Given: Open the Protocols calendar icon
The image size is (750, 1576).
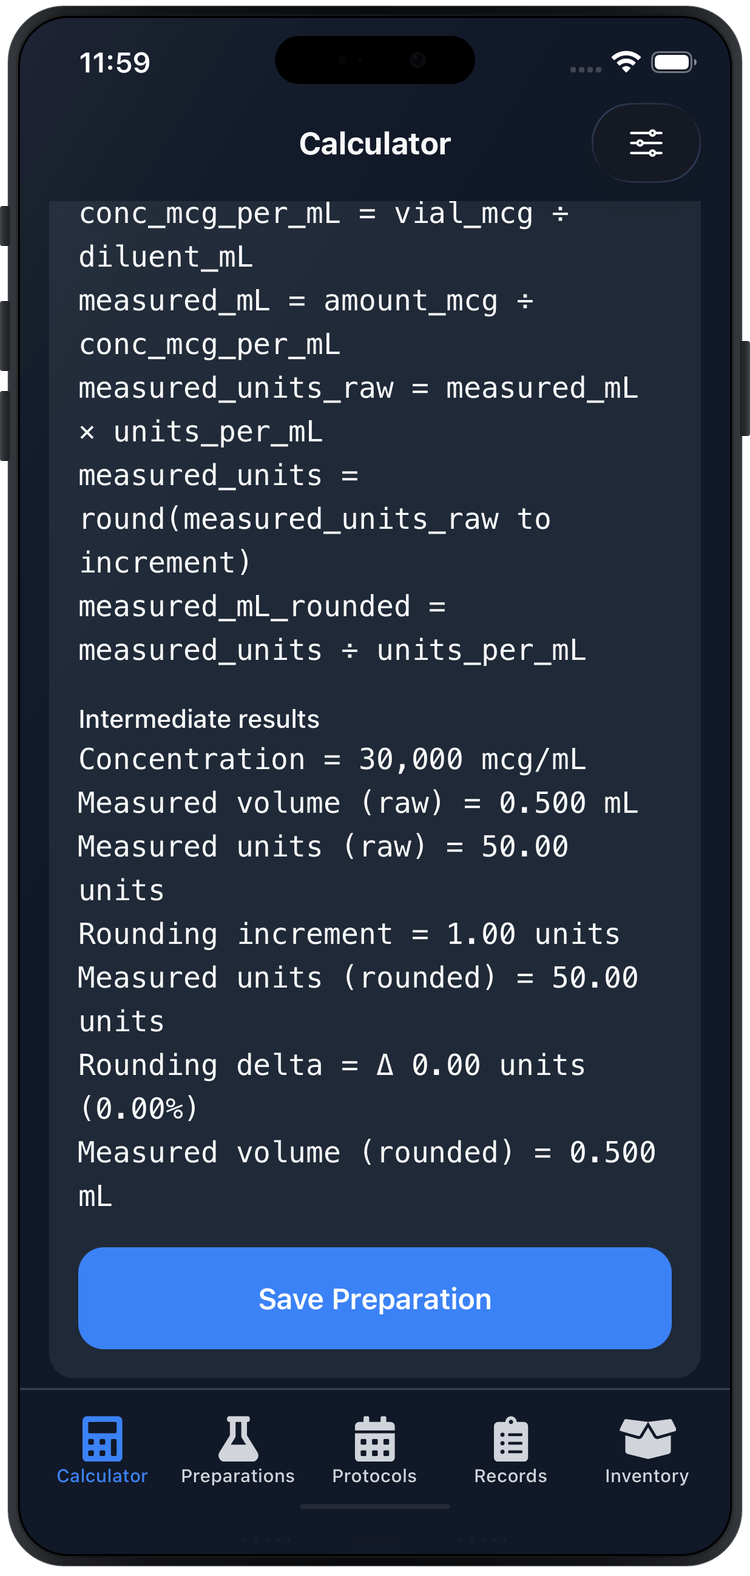Looking at the screenshot, I should coord(374,1440).
